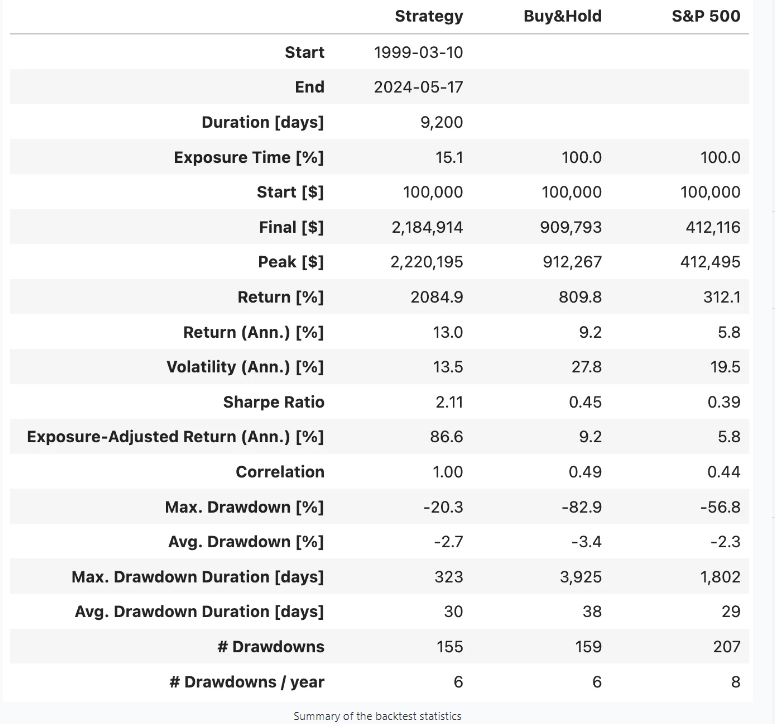Image resolution: width=775 pixels, height=724 pixels.
Task: Click the Sharpe Ratio row label
Action: point(274,402)
